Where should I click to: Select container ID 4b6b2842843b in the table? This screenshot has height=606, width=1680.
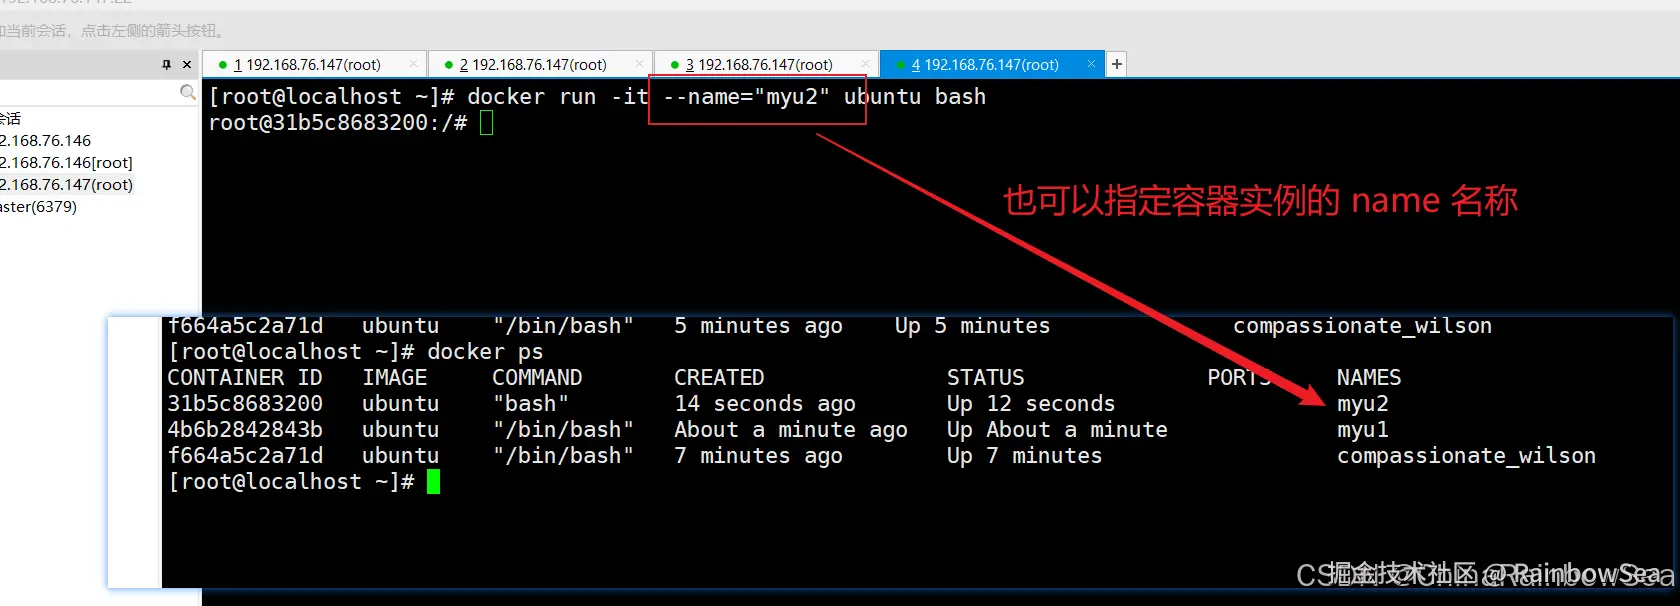click(245, 430)
